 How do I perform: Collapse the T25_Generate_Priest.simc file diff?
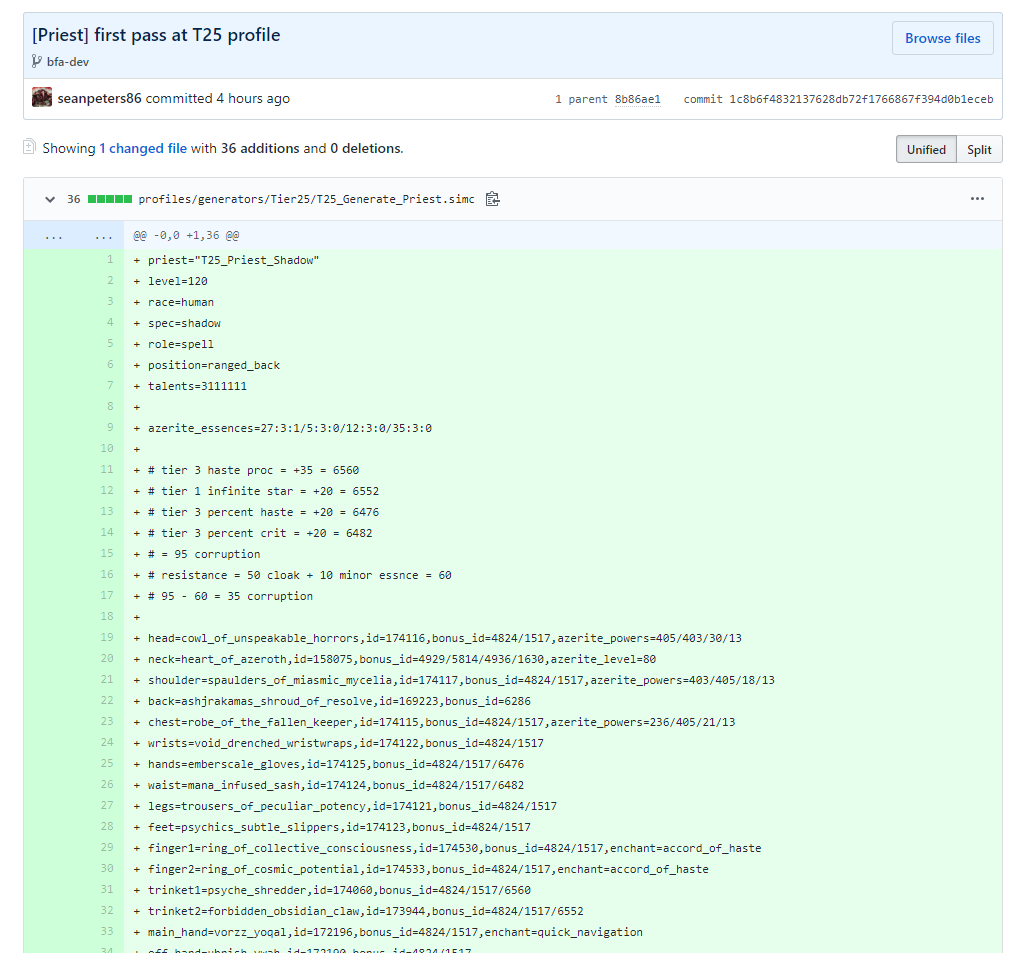pos(49,199)
